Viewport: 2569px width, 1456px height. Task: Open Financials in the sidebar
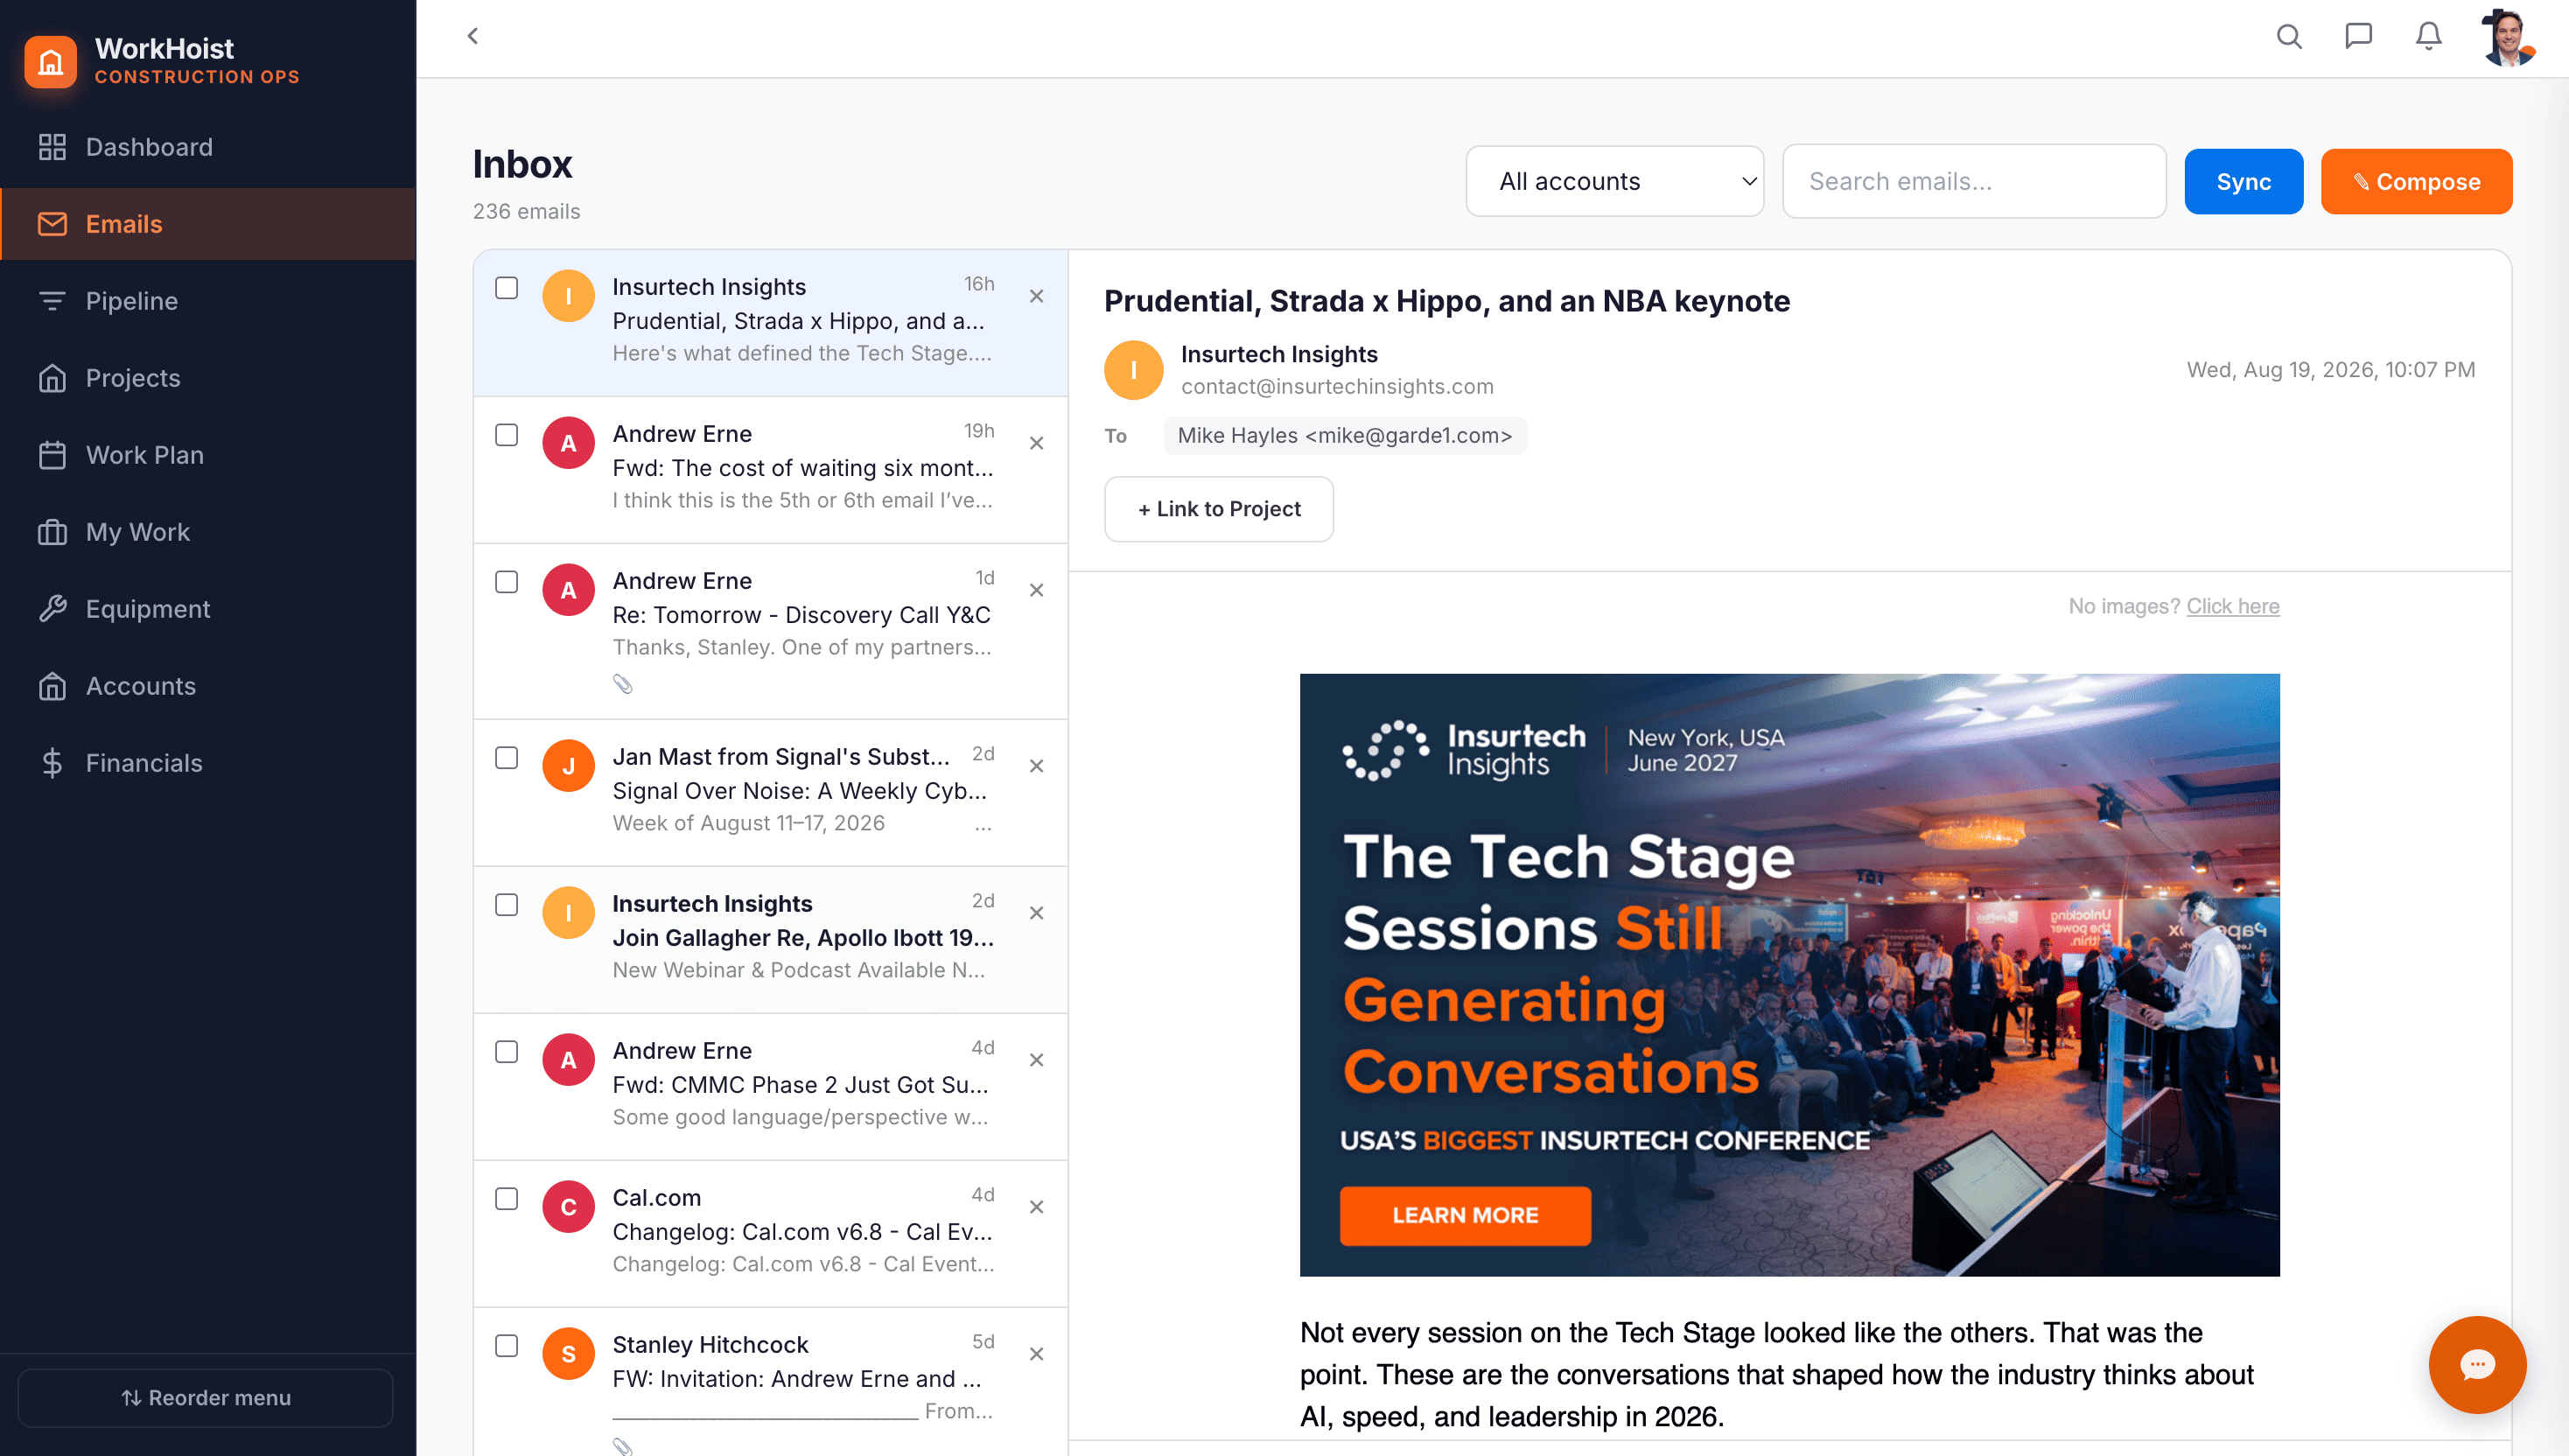[208, 763]
